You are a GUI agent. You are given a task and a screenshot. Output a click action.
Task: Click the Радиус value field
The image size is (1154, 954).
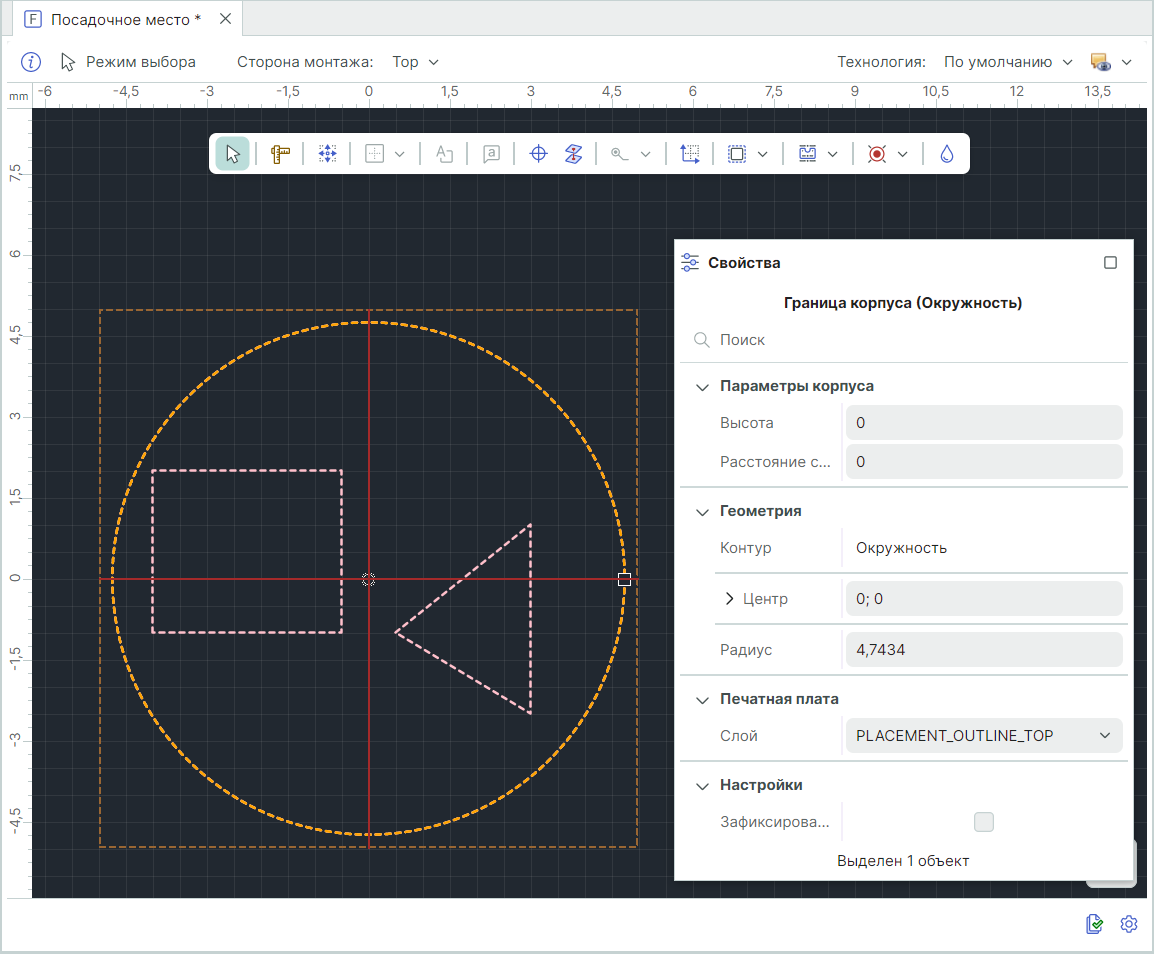(x=983, y=650)
